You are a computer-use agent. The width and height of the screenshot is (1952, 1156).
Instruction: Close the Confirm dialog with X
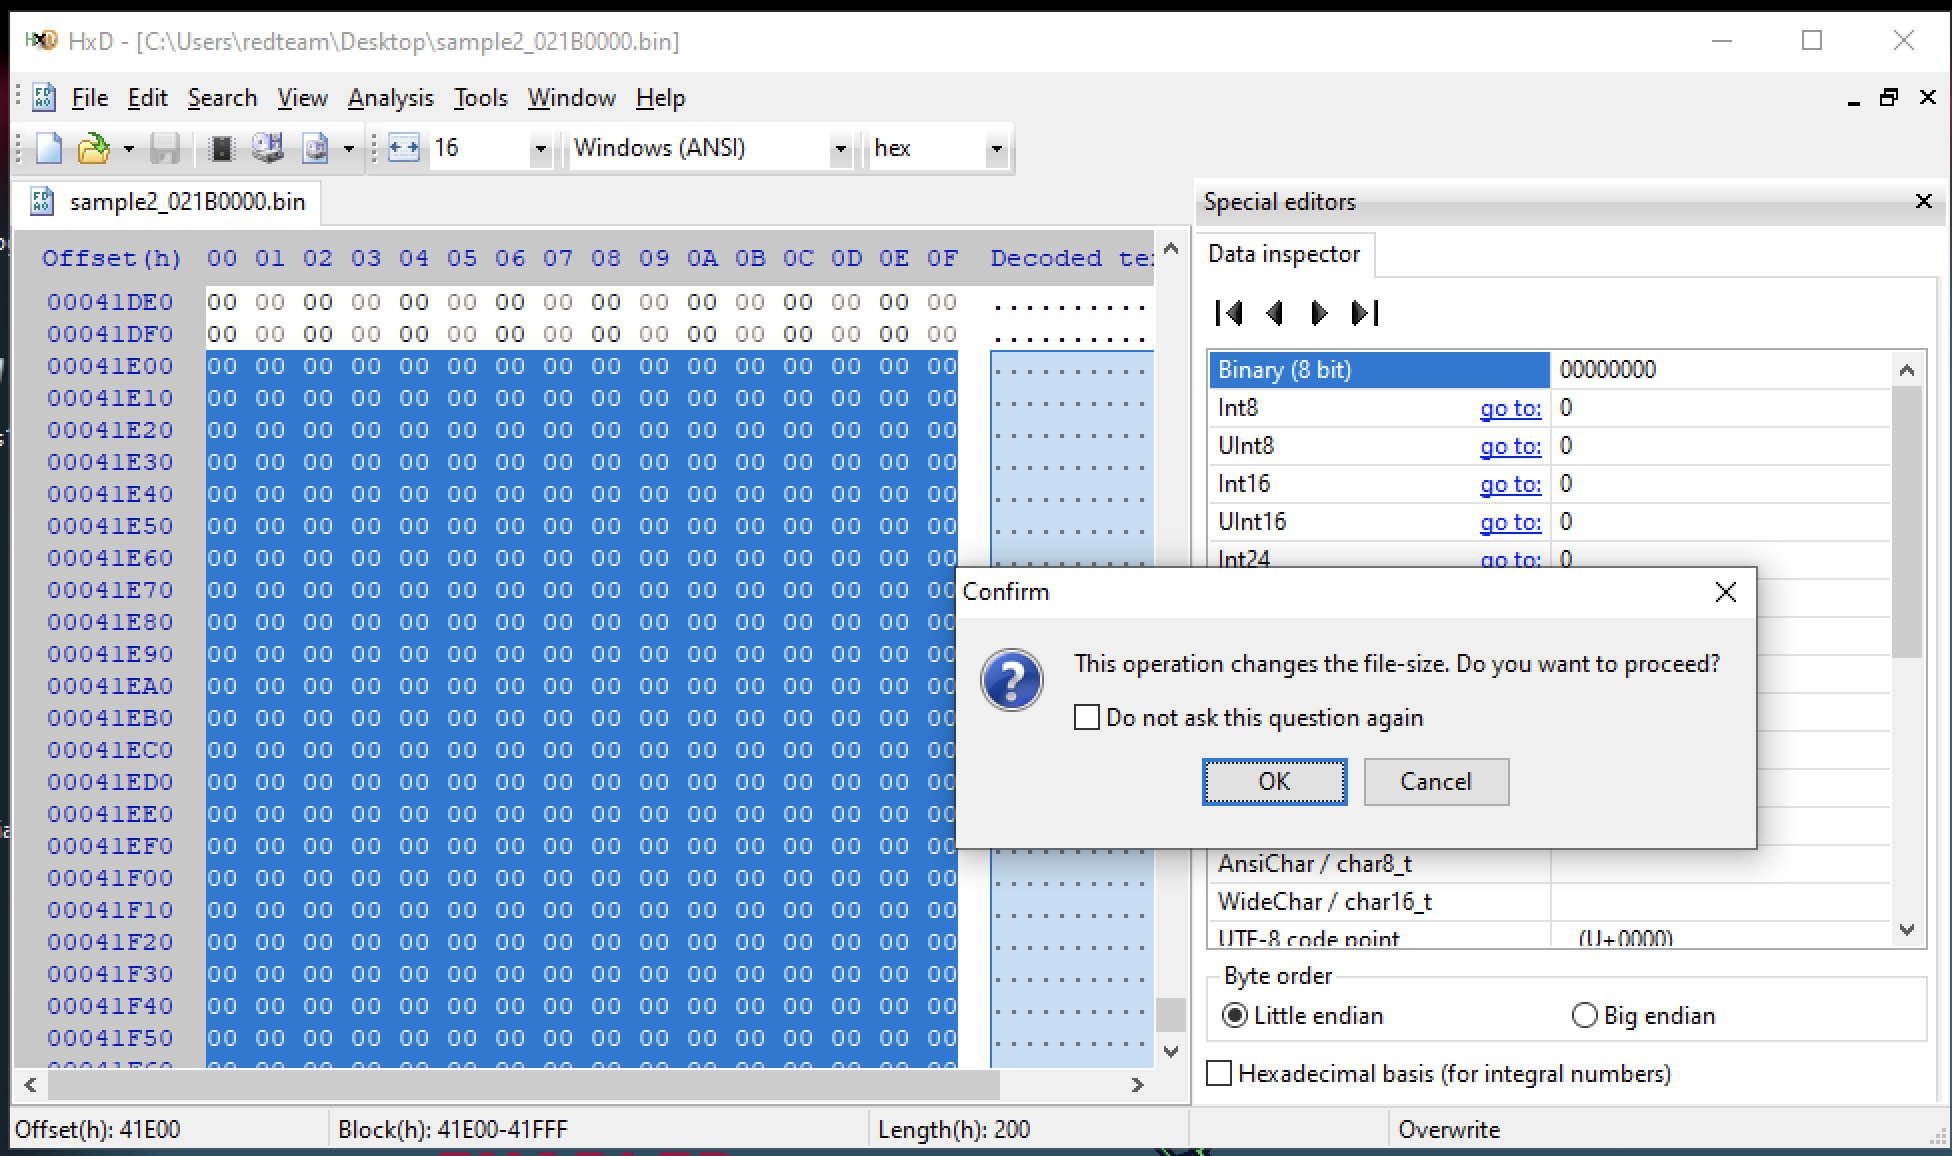pyautogui.click(x=1725, y=592)
